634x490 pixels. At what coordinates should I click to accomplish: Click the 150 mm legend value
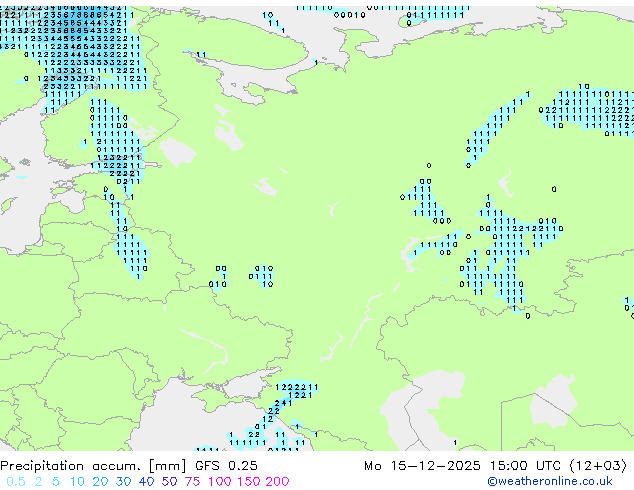point(249,482)
